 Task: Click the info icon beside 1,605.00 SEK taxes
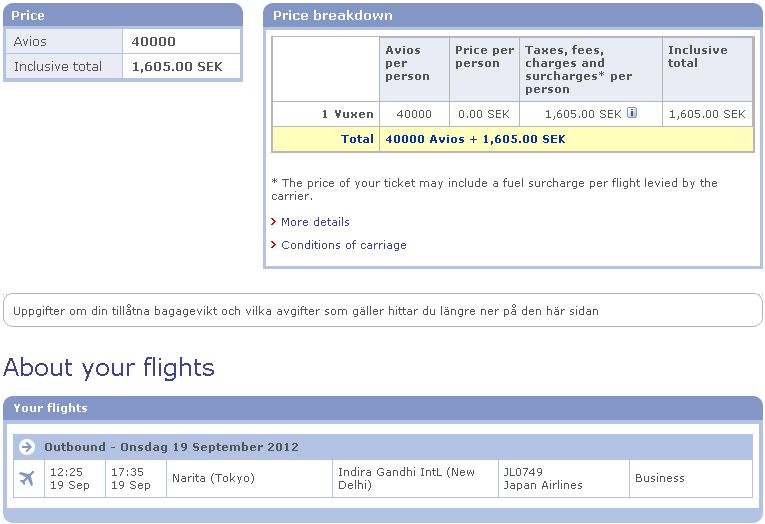click(632, 113)
